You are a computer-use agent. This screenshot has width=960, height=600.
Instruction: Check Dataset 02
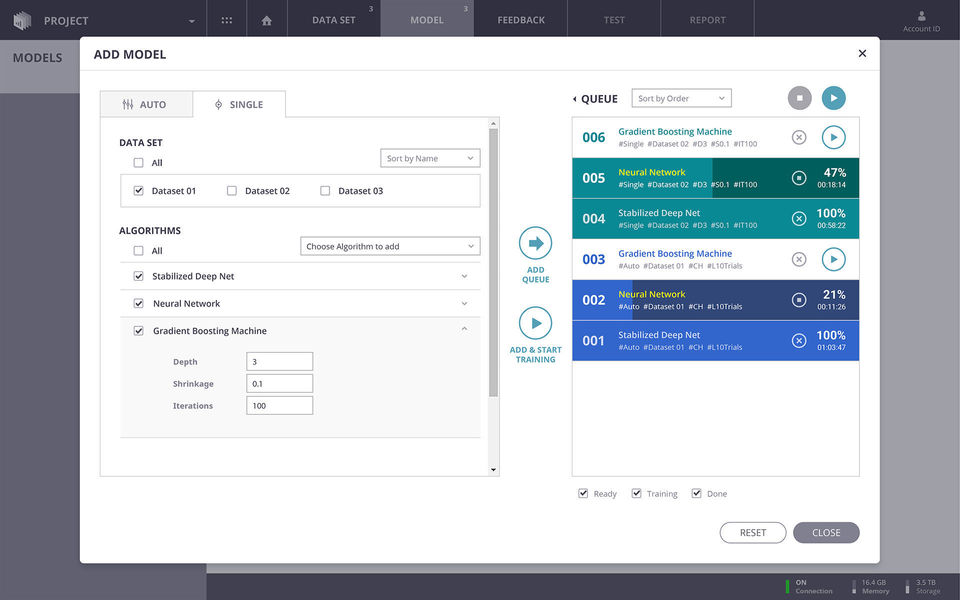(x=231, y=191)
